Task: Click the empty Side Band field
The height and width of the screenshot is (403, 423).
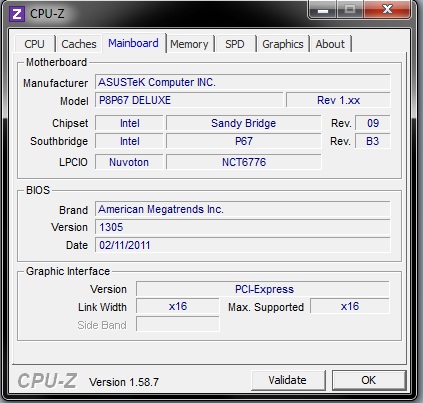Action: pos(178,324)
